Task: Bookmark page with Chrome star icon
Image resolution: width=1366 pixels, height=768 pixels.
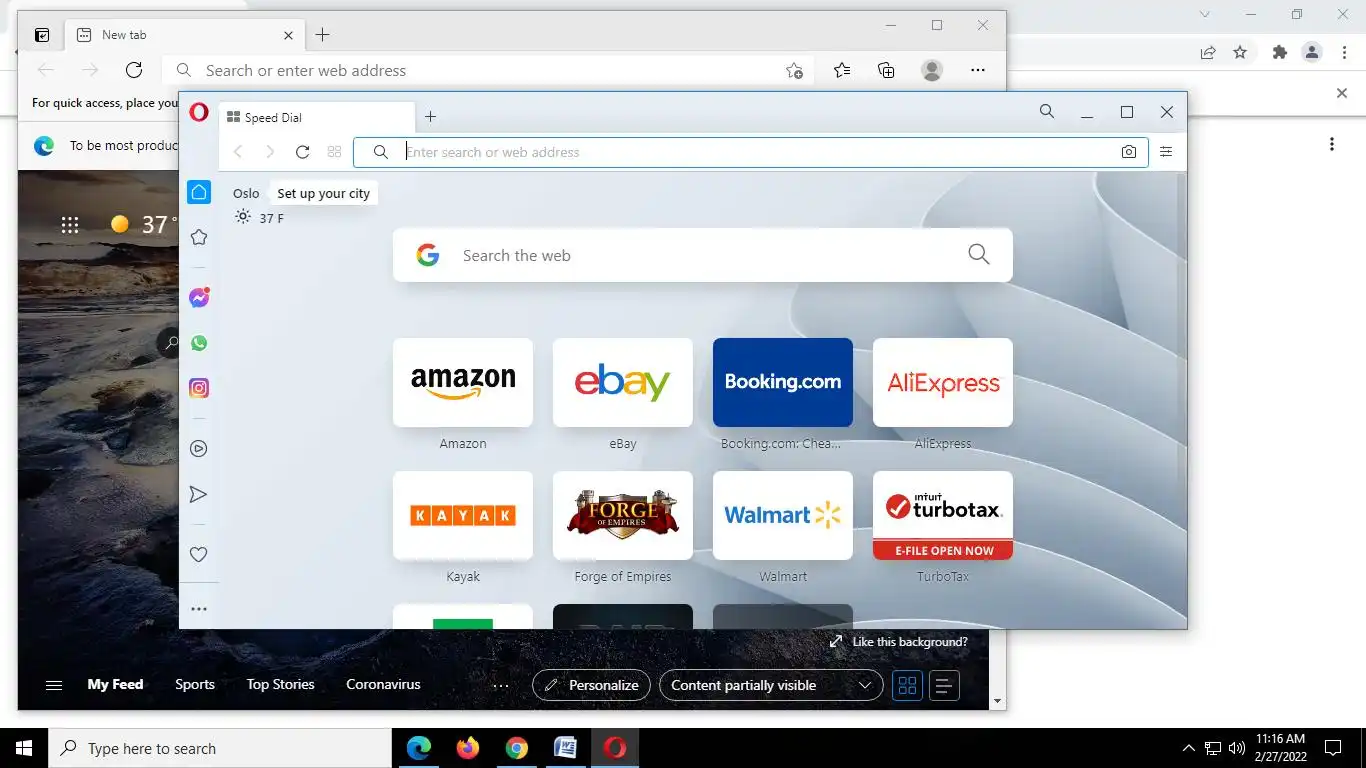Action: click(x=1240, y=52)
